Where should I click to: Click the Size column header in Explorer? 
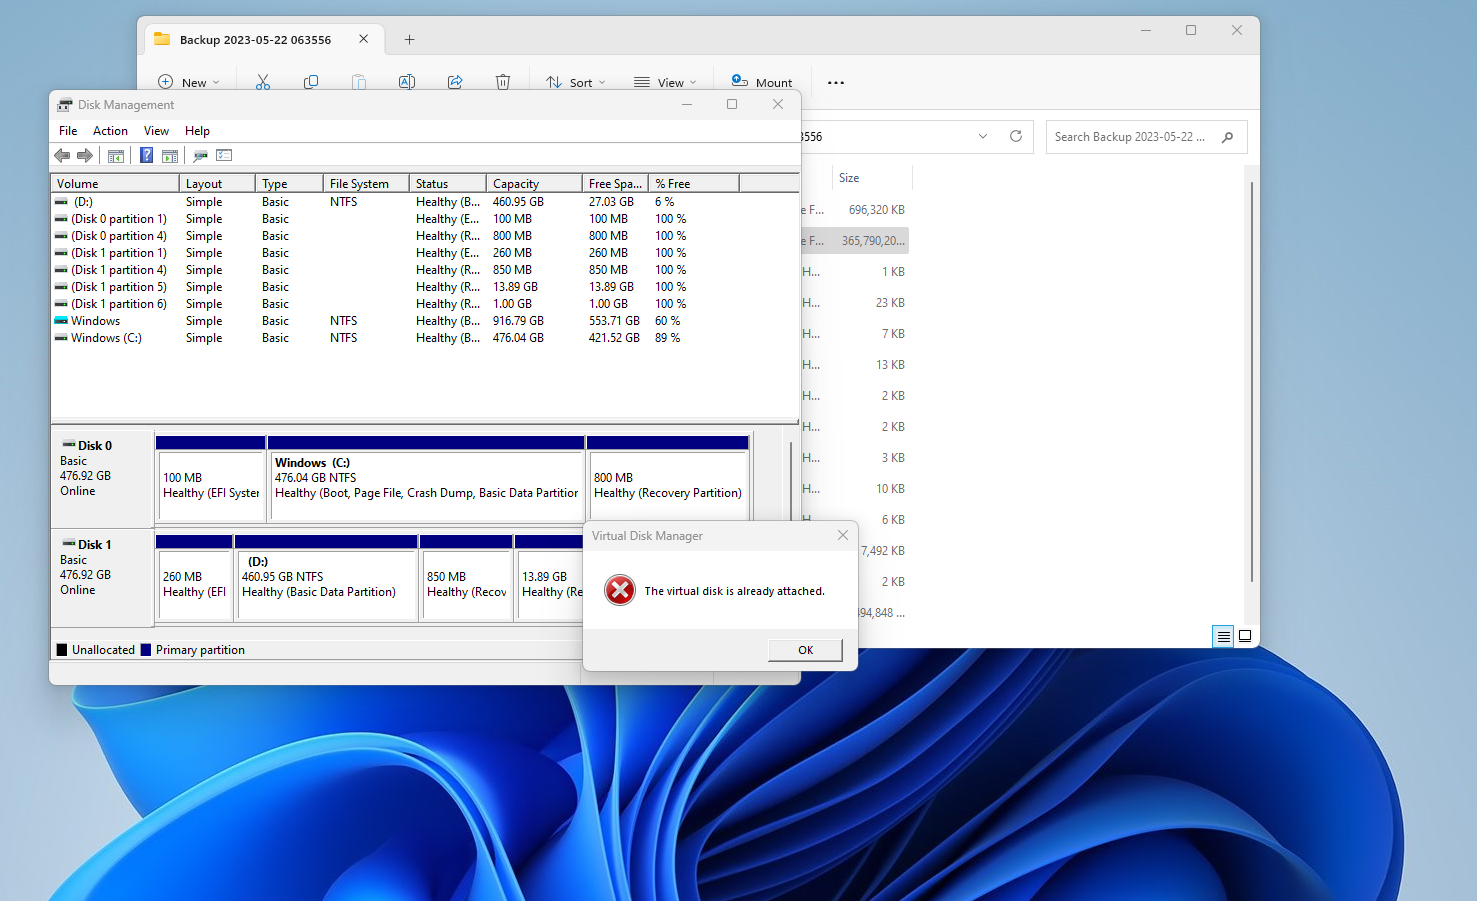[870, 178]
